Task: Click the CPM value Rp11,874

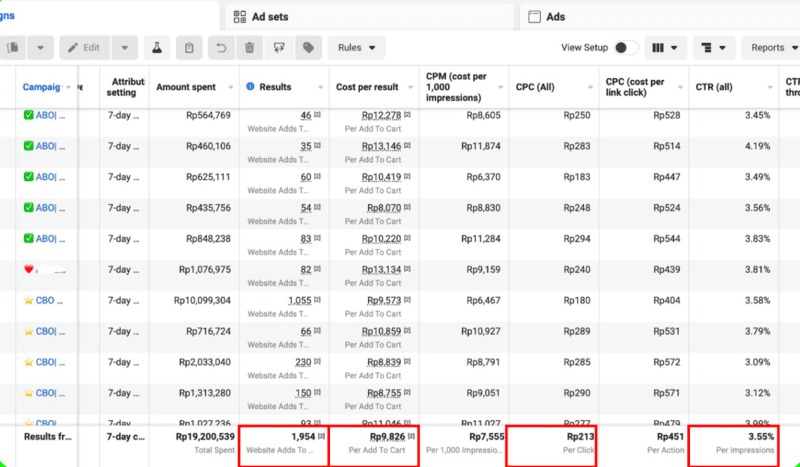Action: [481, 146]
